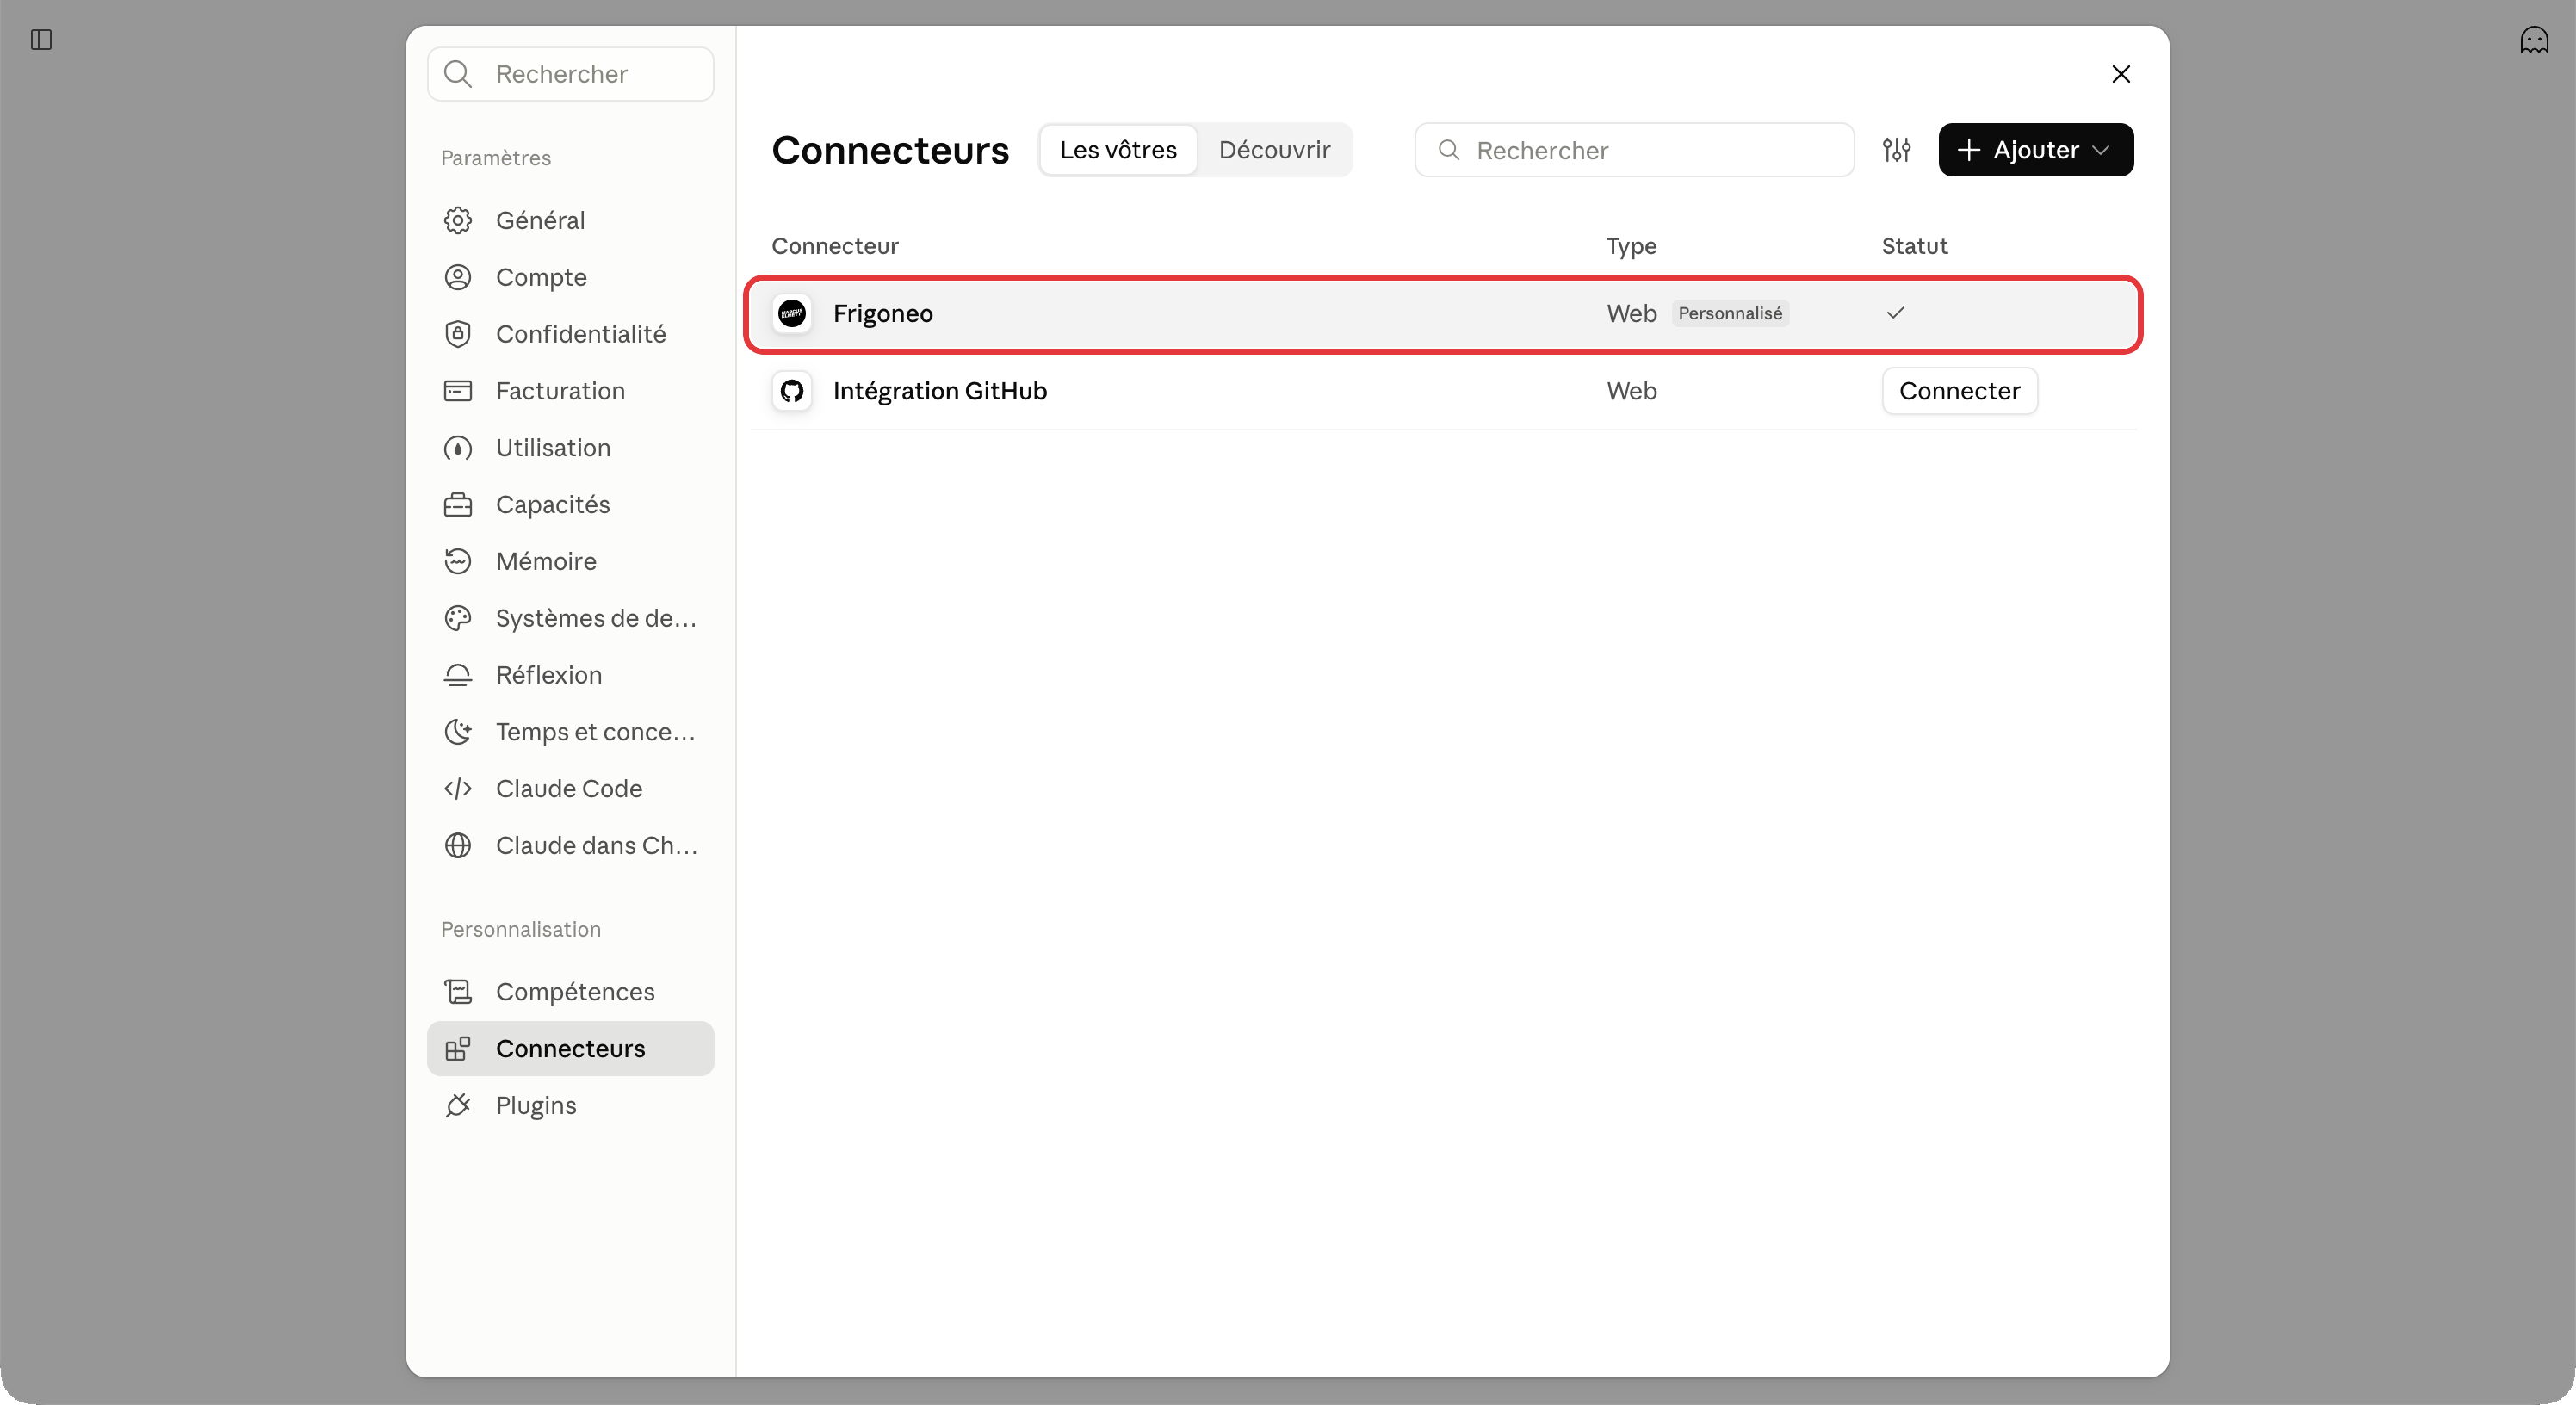Screen dimensions: 2576x1405
Task: Click the Frigoneo connector logo
Action: [792, 313]
